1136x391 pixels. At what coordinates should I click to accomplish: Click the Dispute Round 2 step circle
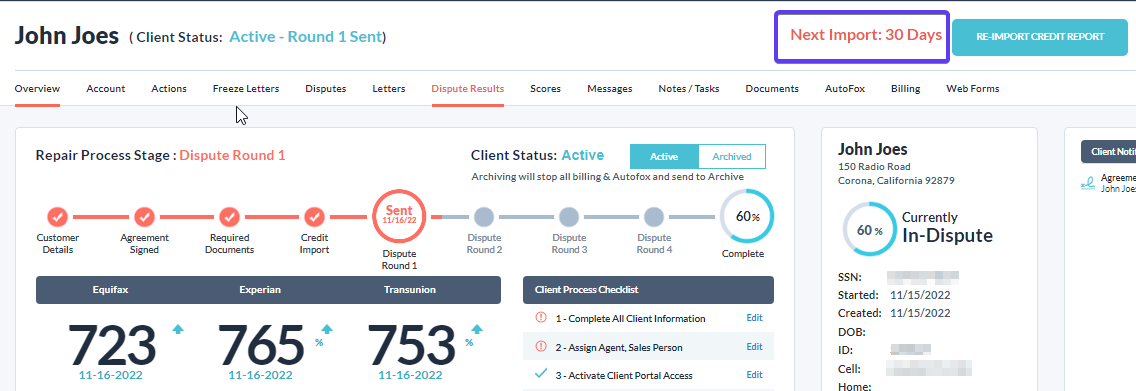click(x=484, y=216)
